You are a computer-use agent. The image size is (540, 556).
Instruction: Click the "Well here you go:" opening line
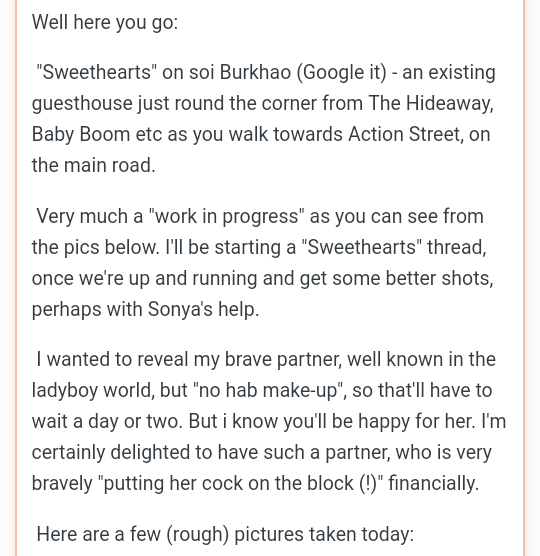pos(105,23)
